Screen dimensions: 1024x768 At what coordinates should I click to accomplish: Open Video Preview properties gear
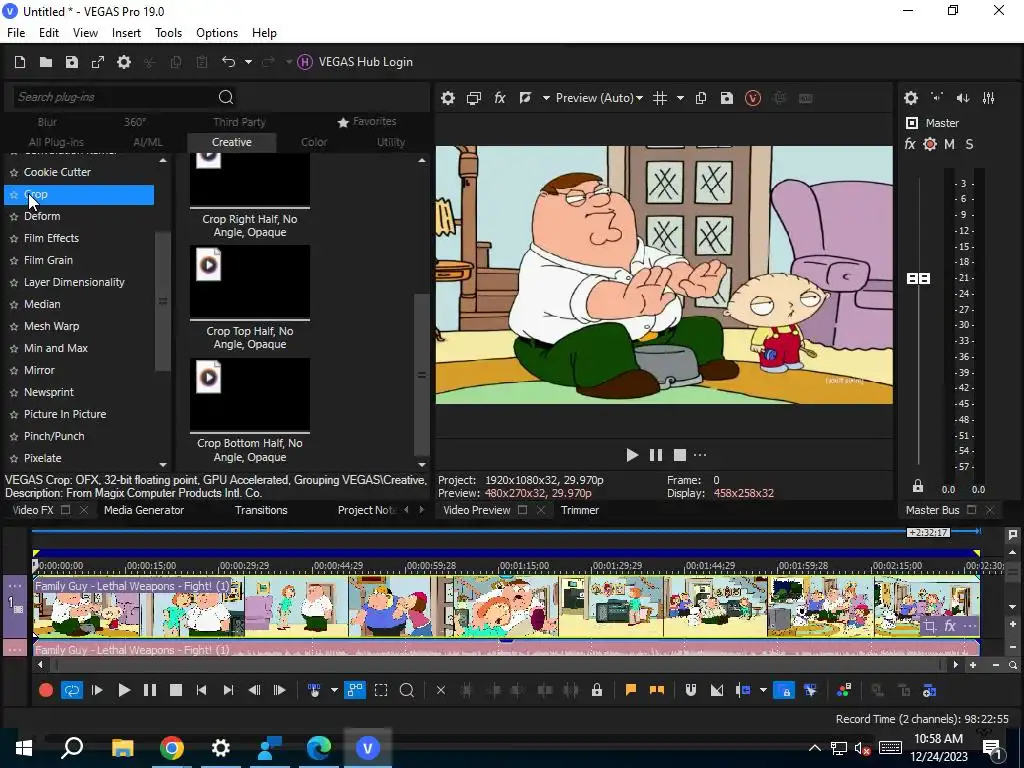tap(447, 98)
